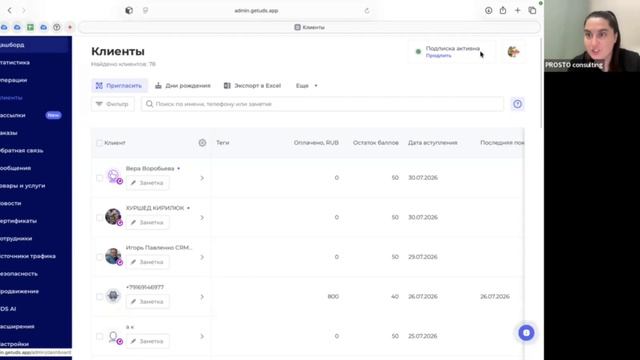Click Игорь Павленко's avatar photo
This screenshot has height=360, width=640.
(113, 256)
